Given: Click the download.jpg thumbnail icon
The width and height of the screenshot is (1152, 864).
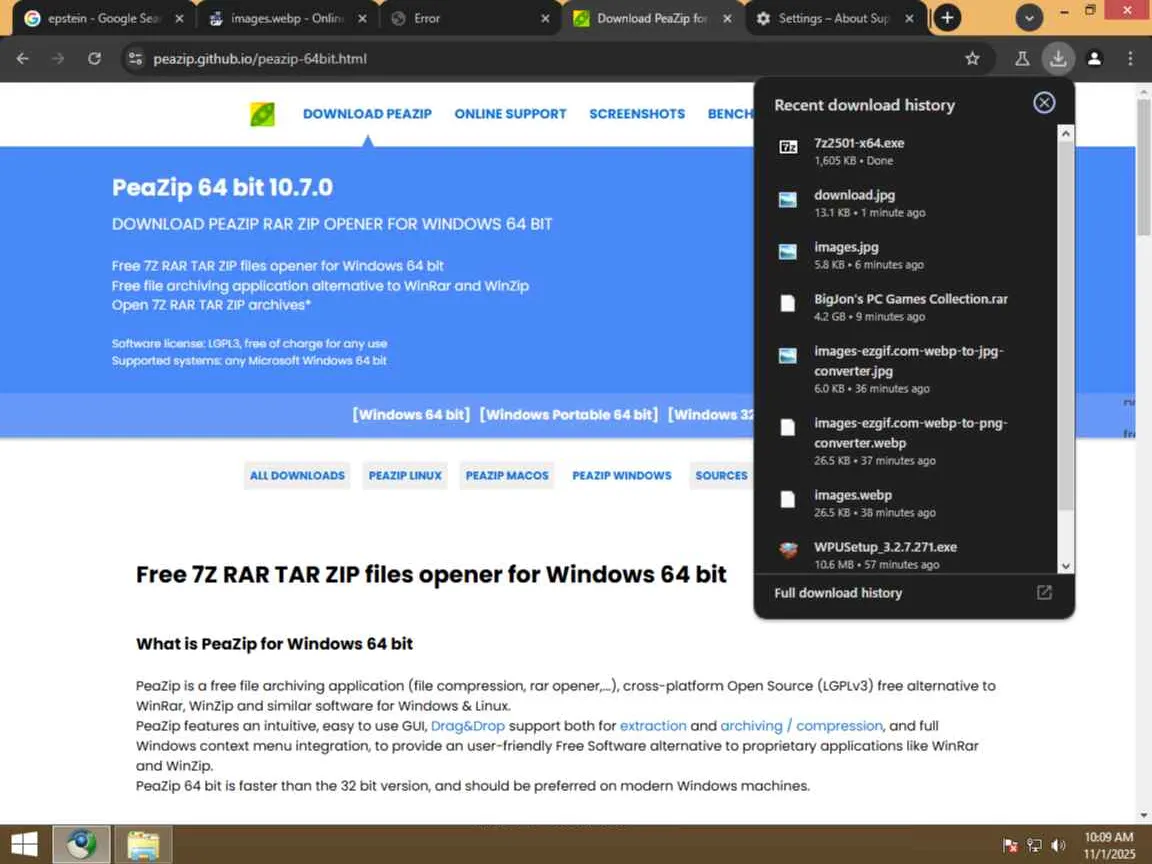Looking at the screenshot, I should point(788,199).
